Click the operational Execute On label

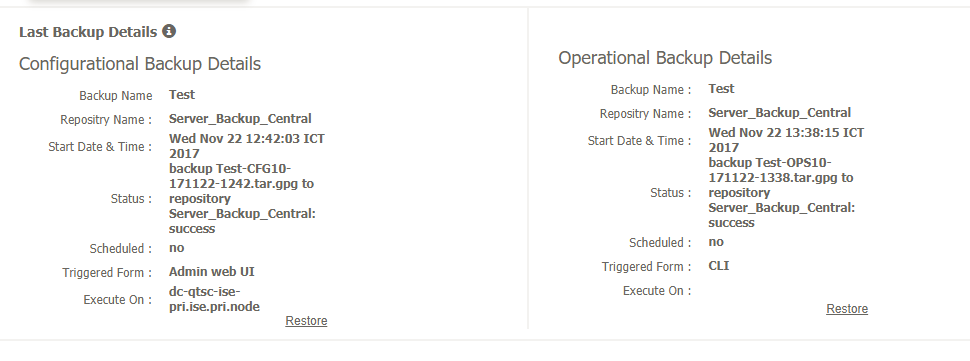(x=657, y=291)
